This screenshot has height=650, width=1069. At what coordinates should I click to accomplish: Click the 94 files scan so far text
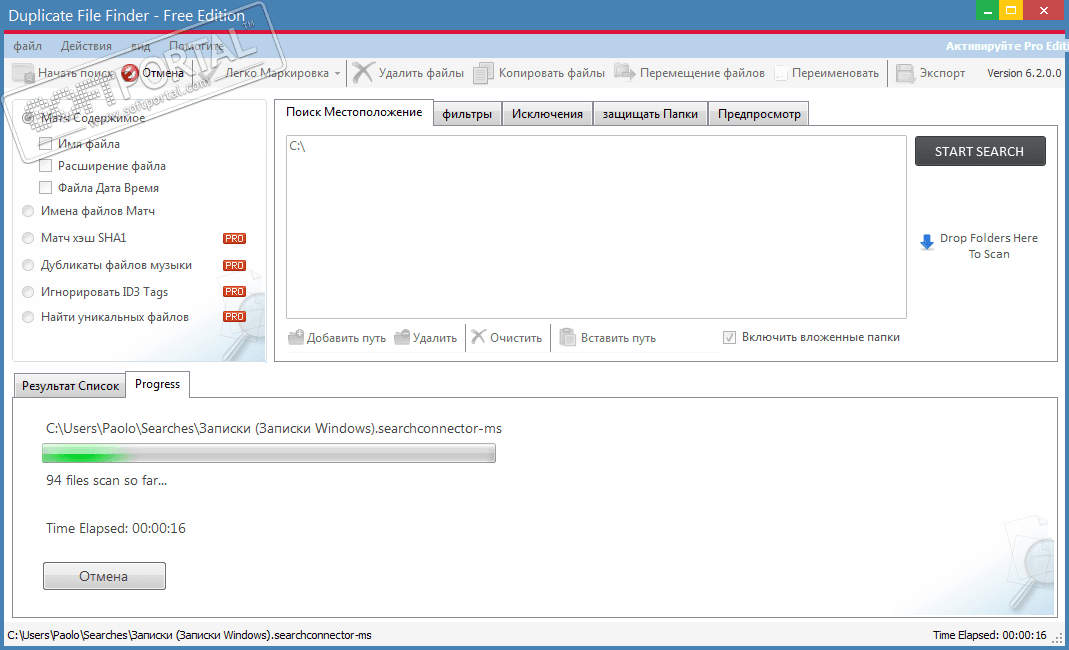(106, 480)
